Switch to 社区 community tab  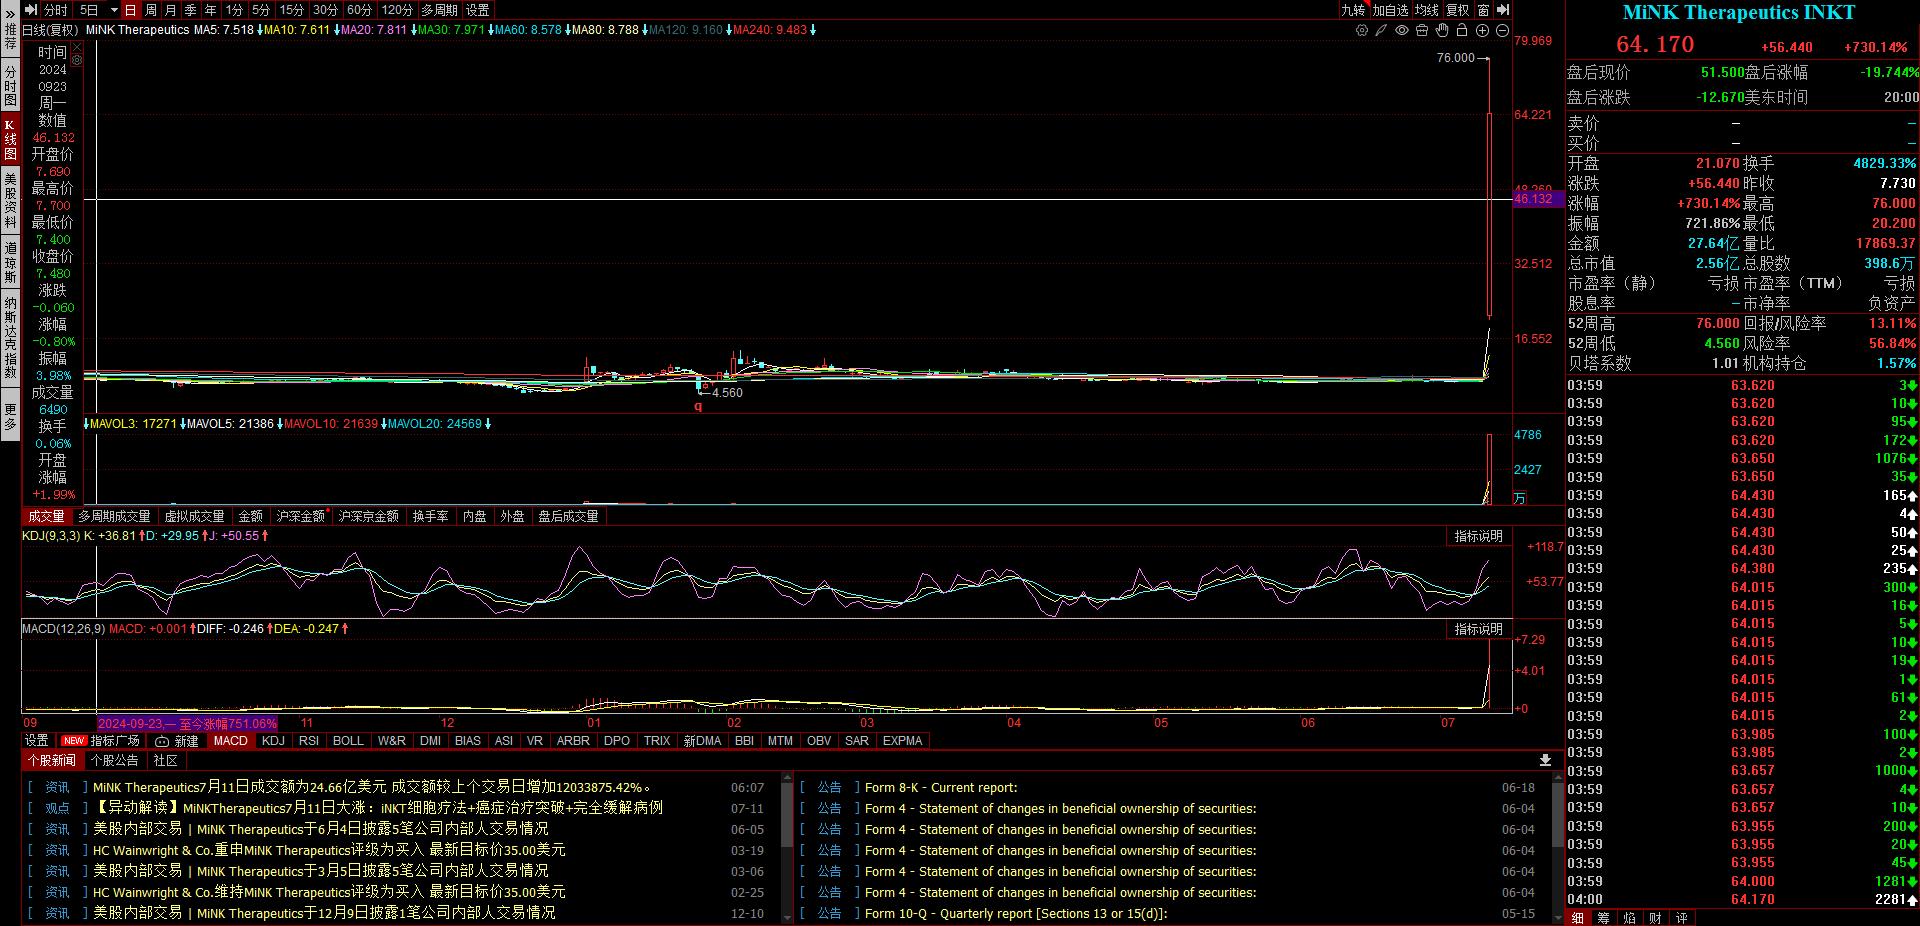pos(165,761)
